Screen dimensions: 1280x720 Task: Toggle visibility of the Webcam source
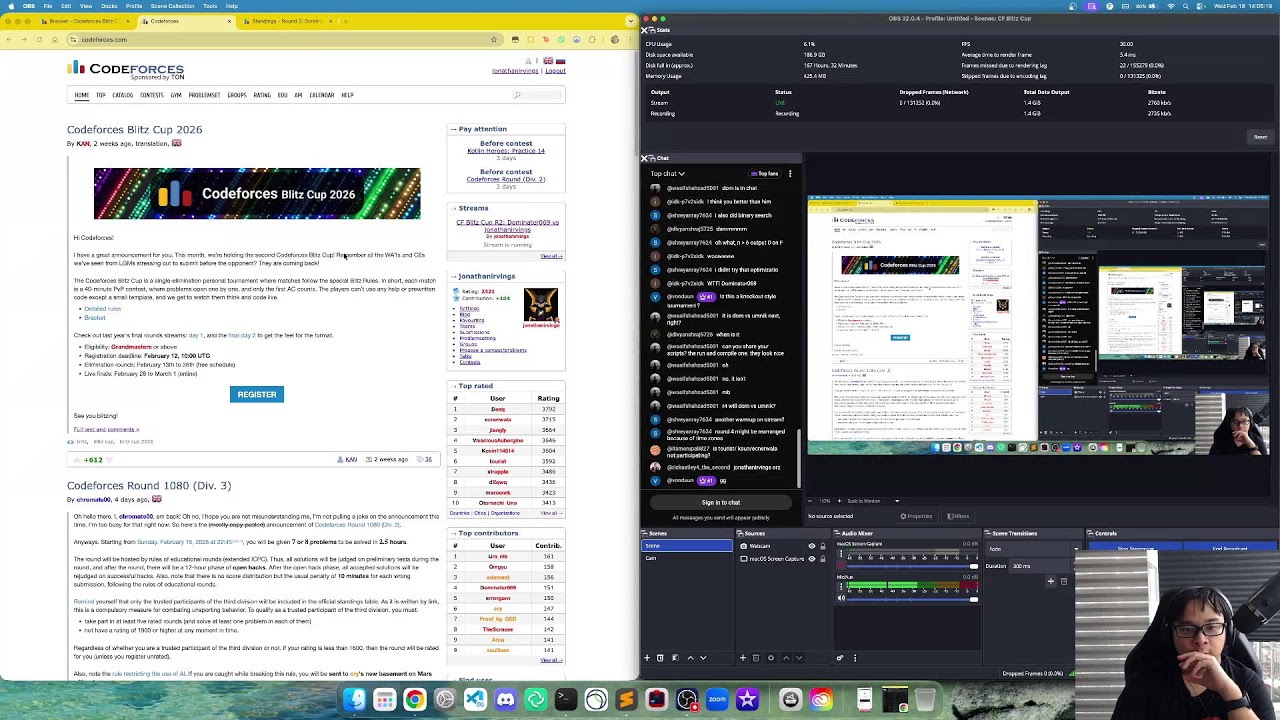pyautogui.click(x=811, y=546)
